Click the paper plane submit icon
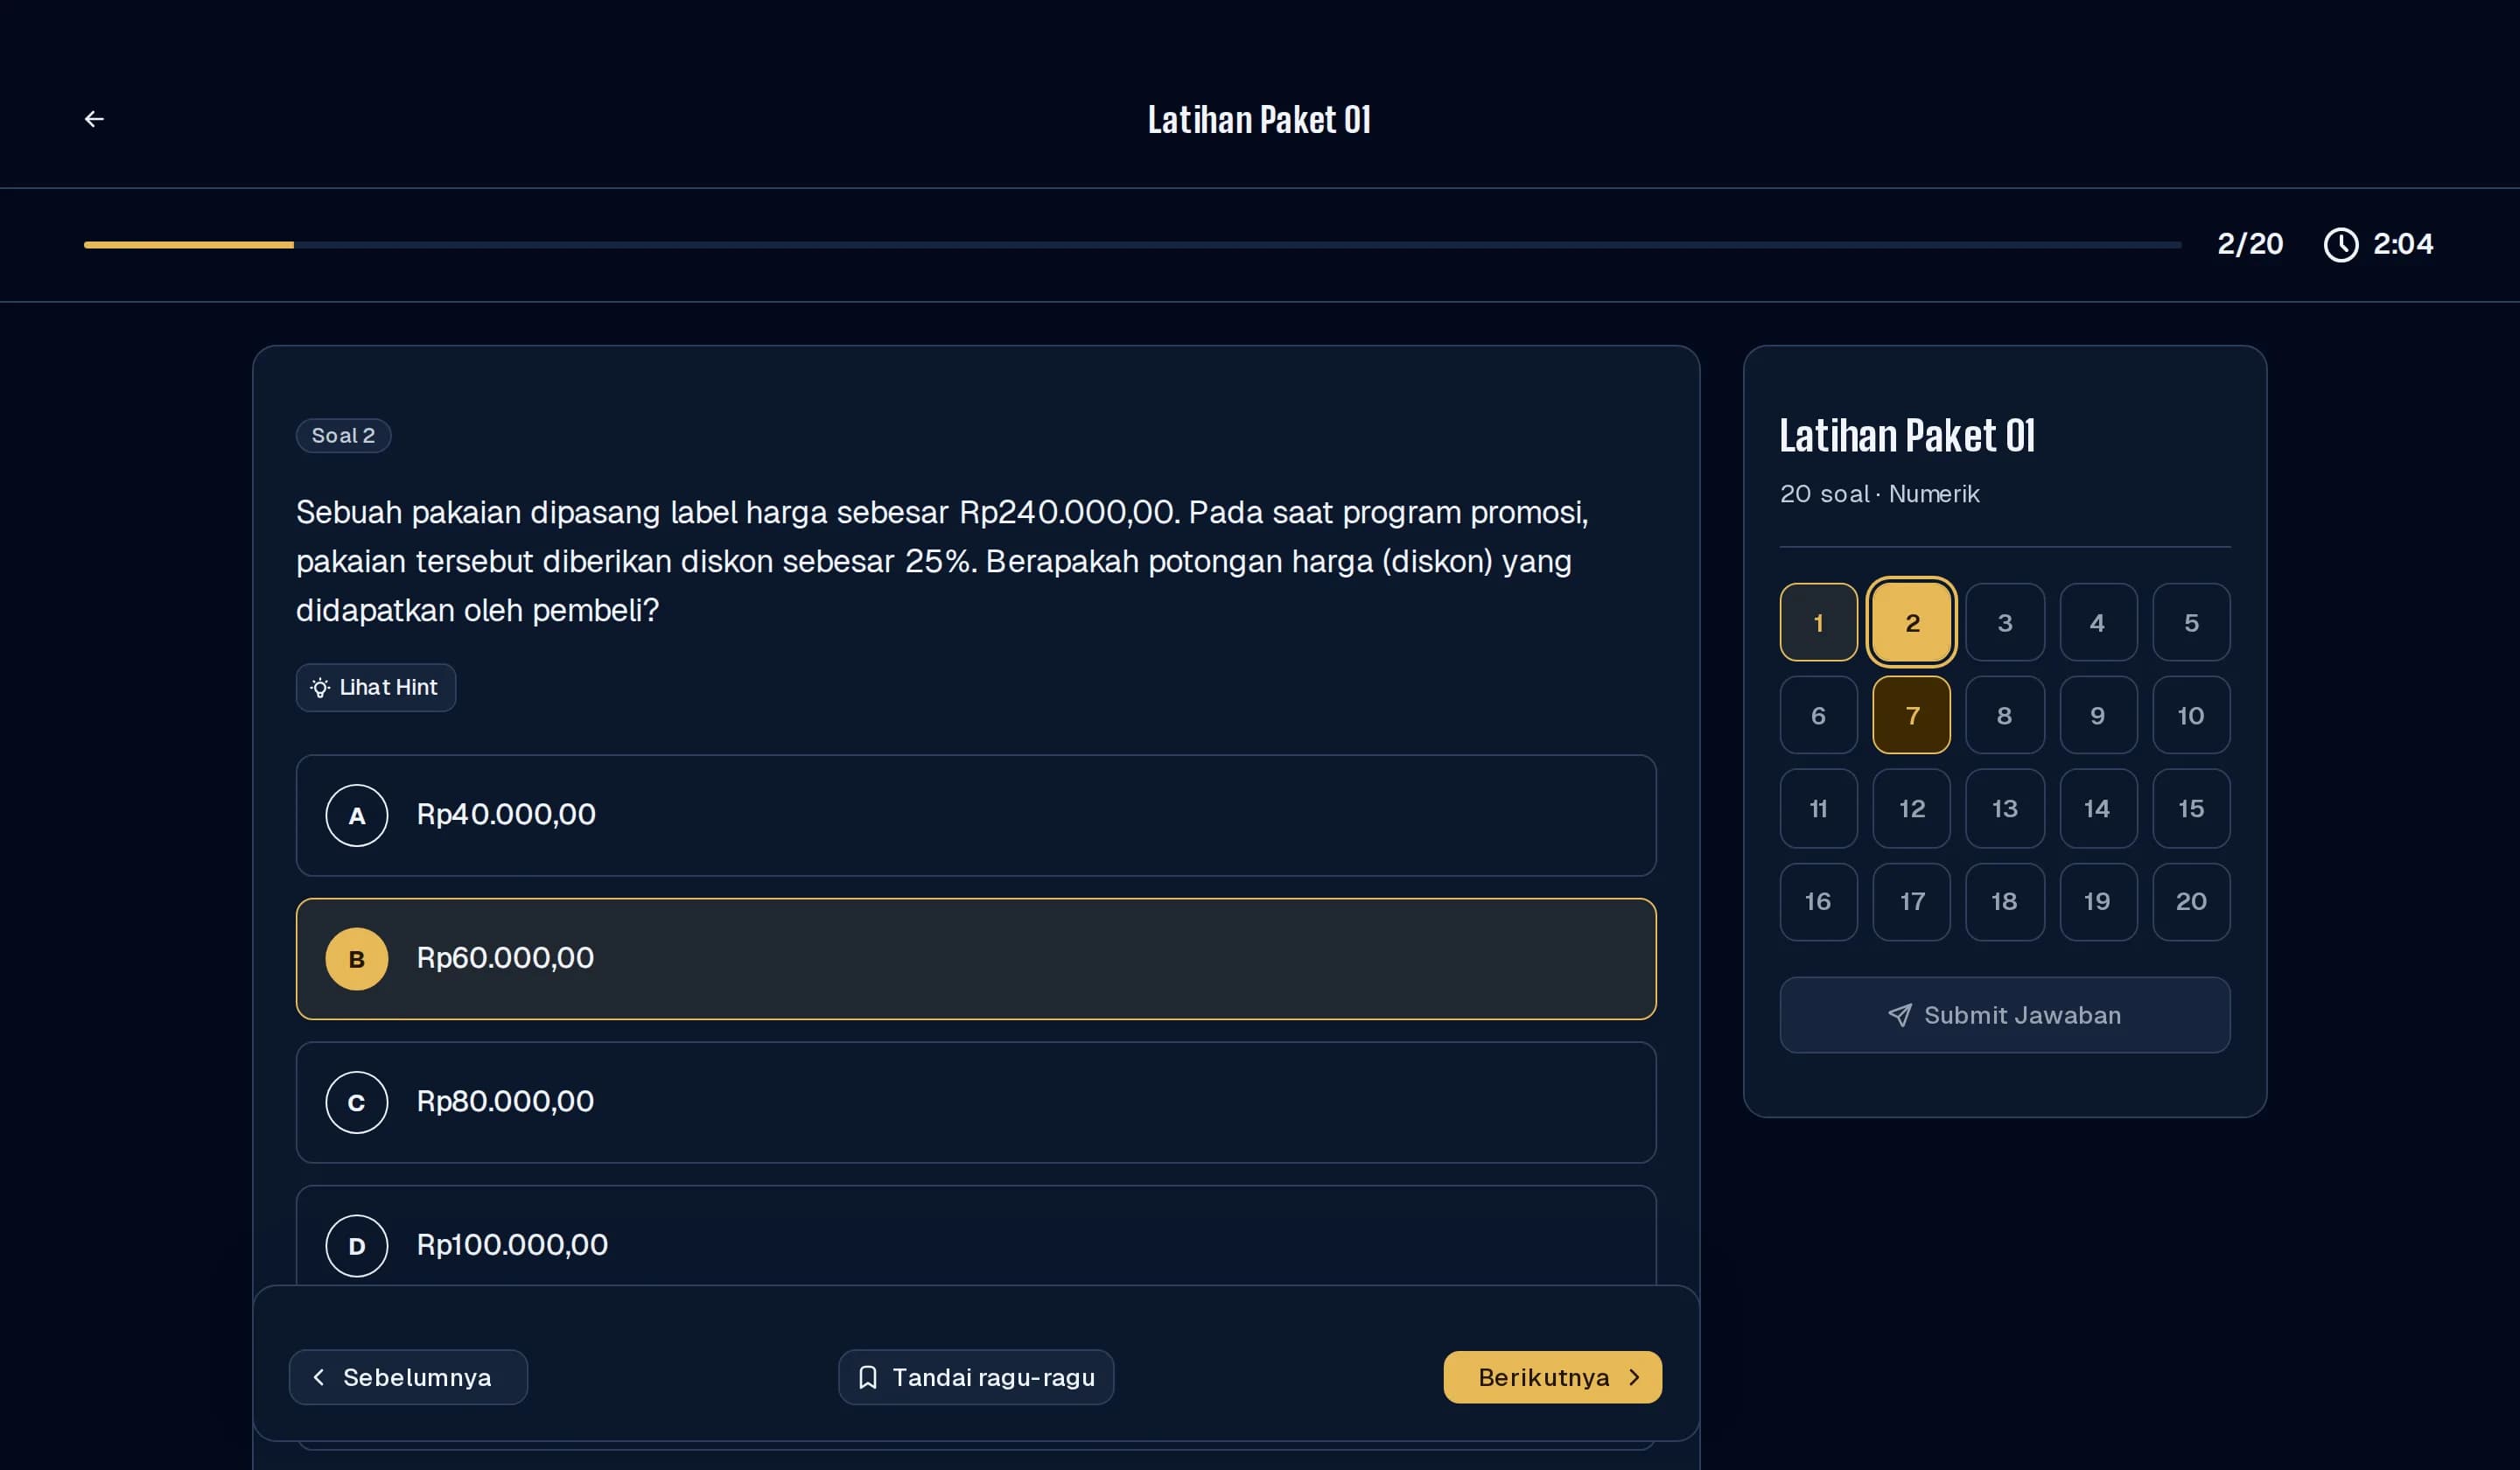 [1899, 1015]
